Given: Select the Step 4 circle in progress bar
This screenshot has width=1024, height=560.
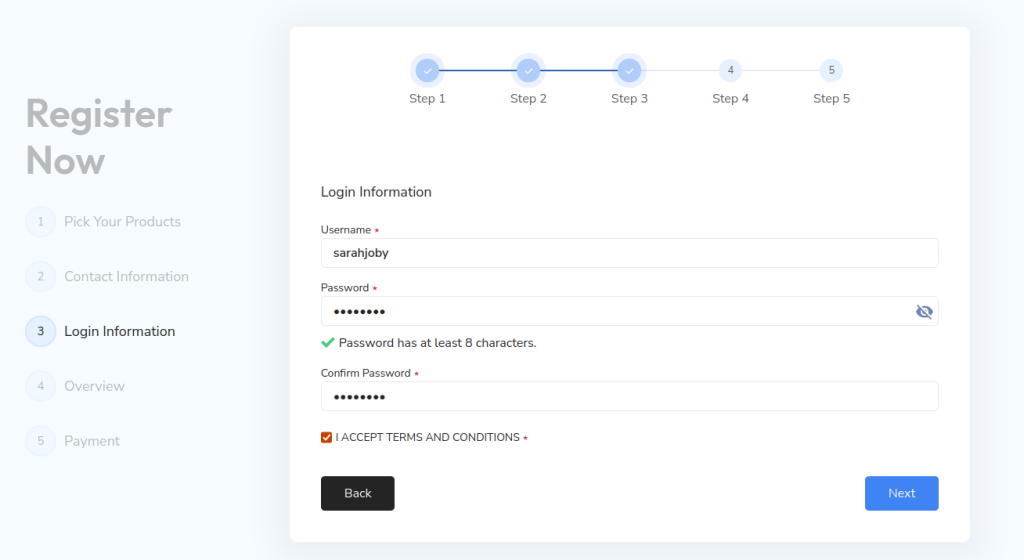Looking at the screenshot, I should 730,70.
